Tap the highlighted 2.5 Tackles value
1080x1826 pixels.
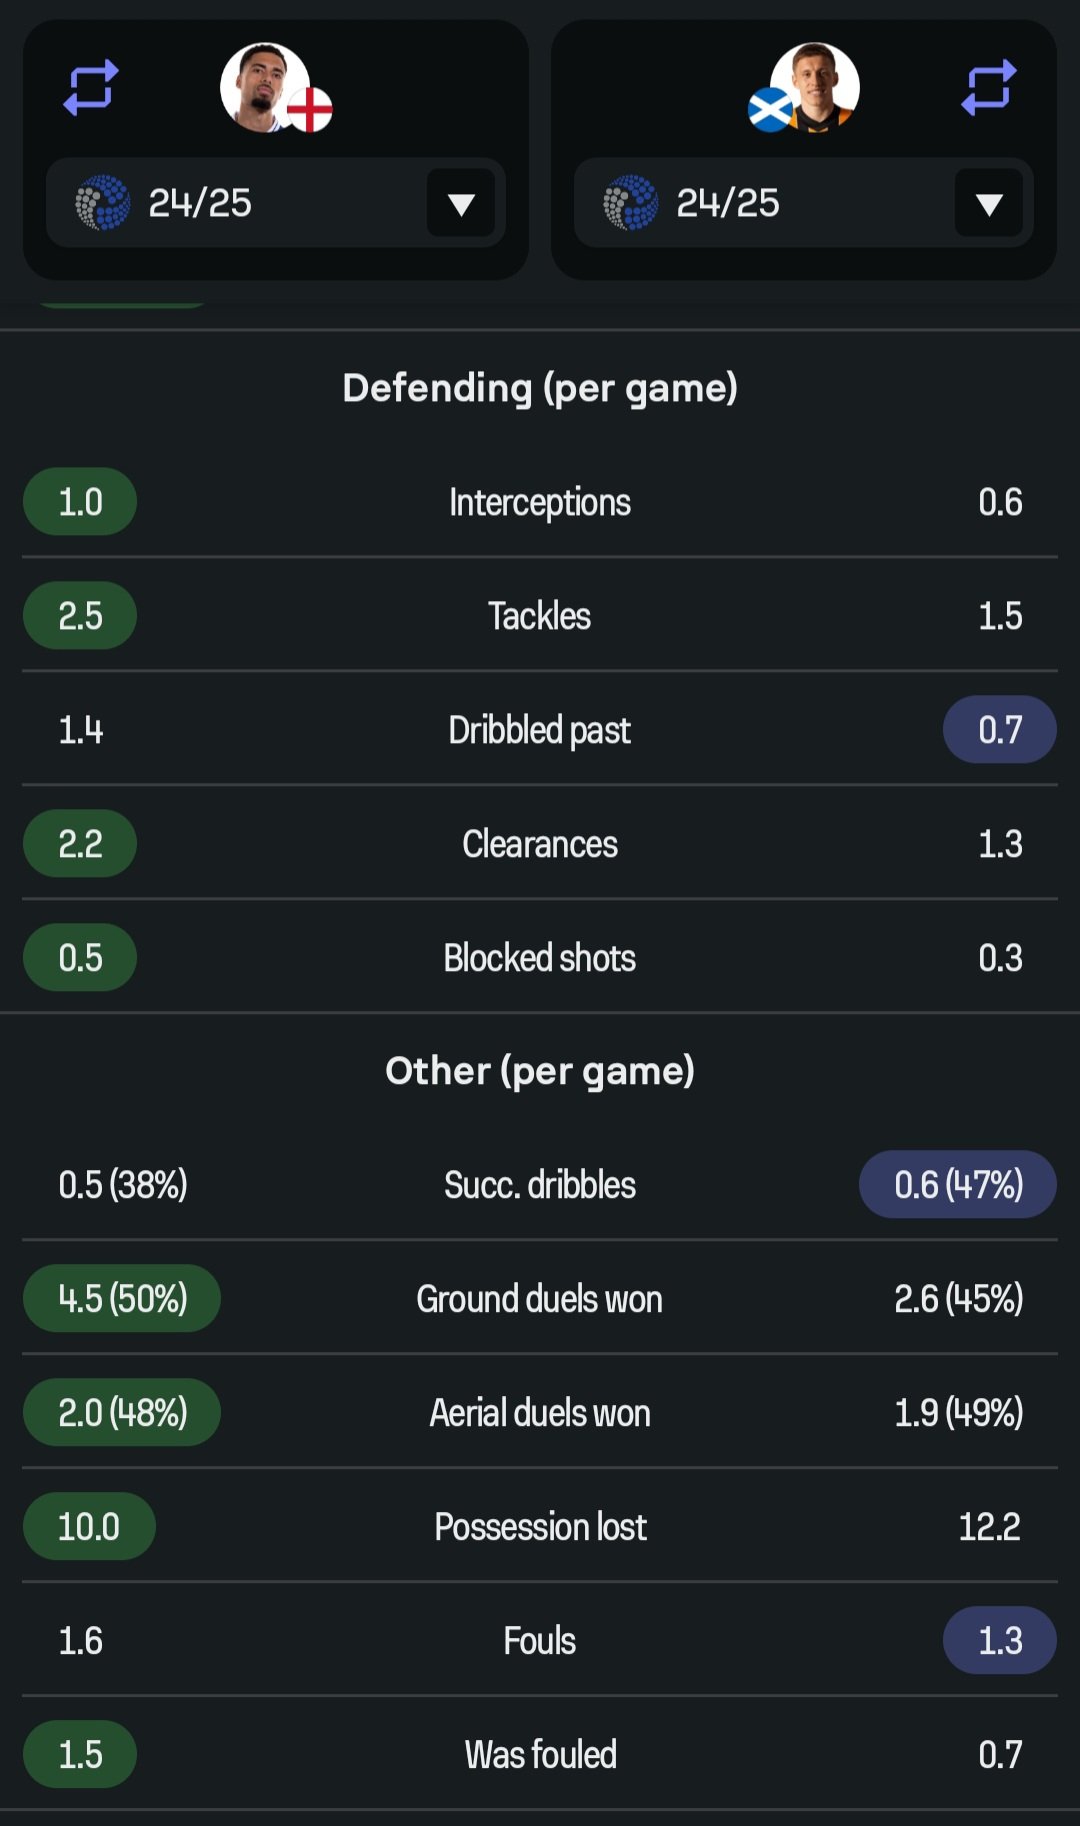pos(80,616)
